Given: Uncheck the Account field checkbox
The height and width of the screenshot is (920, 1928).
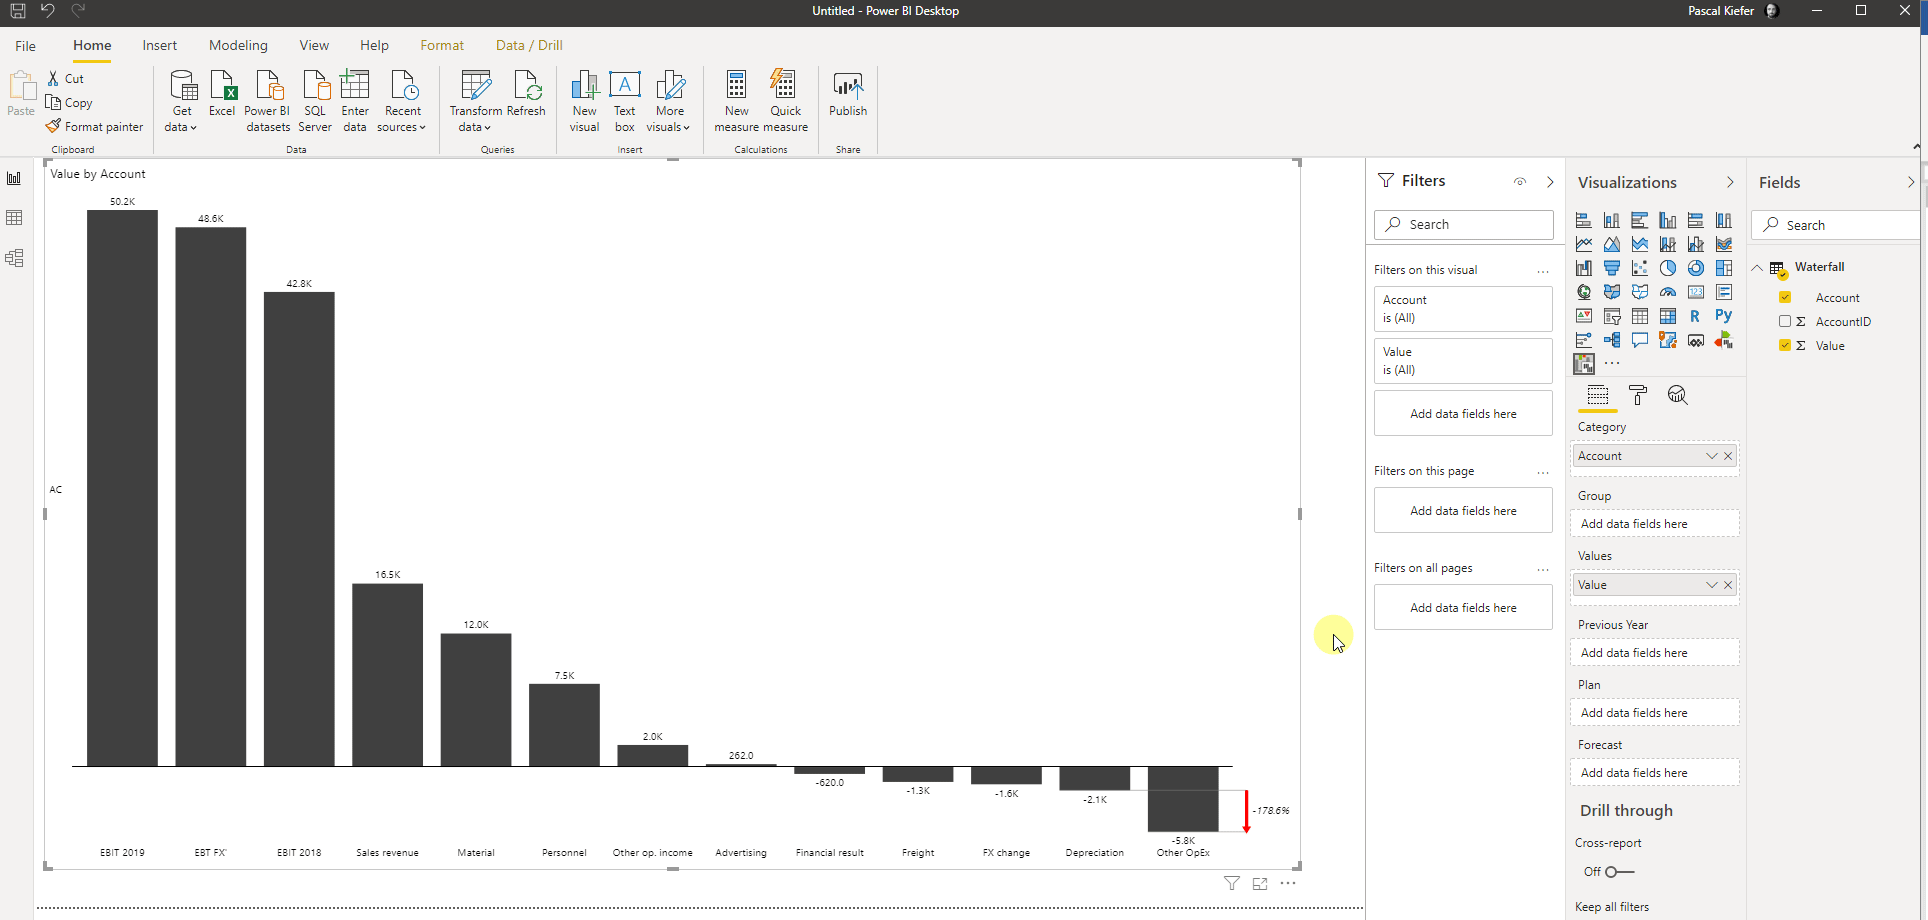Looking at the screenshot, I should [x=1787, y=297].
